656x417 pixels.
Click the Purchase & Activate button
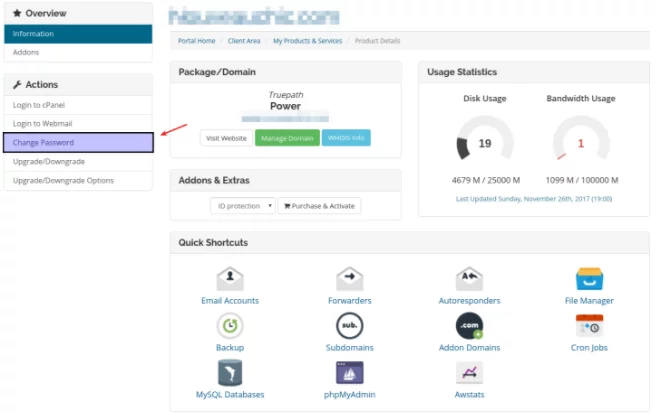[x=319, y=206]
